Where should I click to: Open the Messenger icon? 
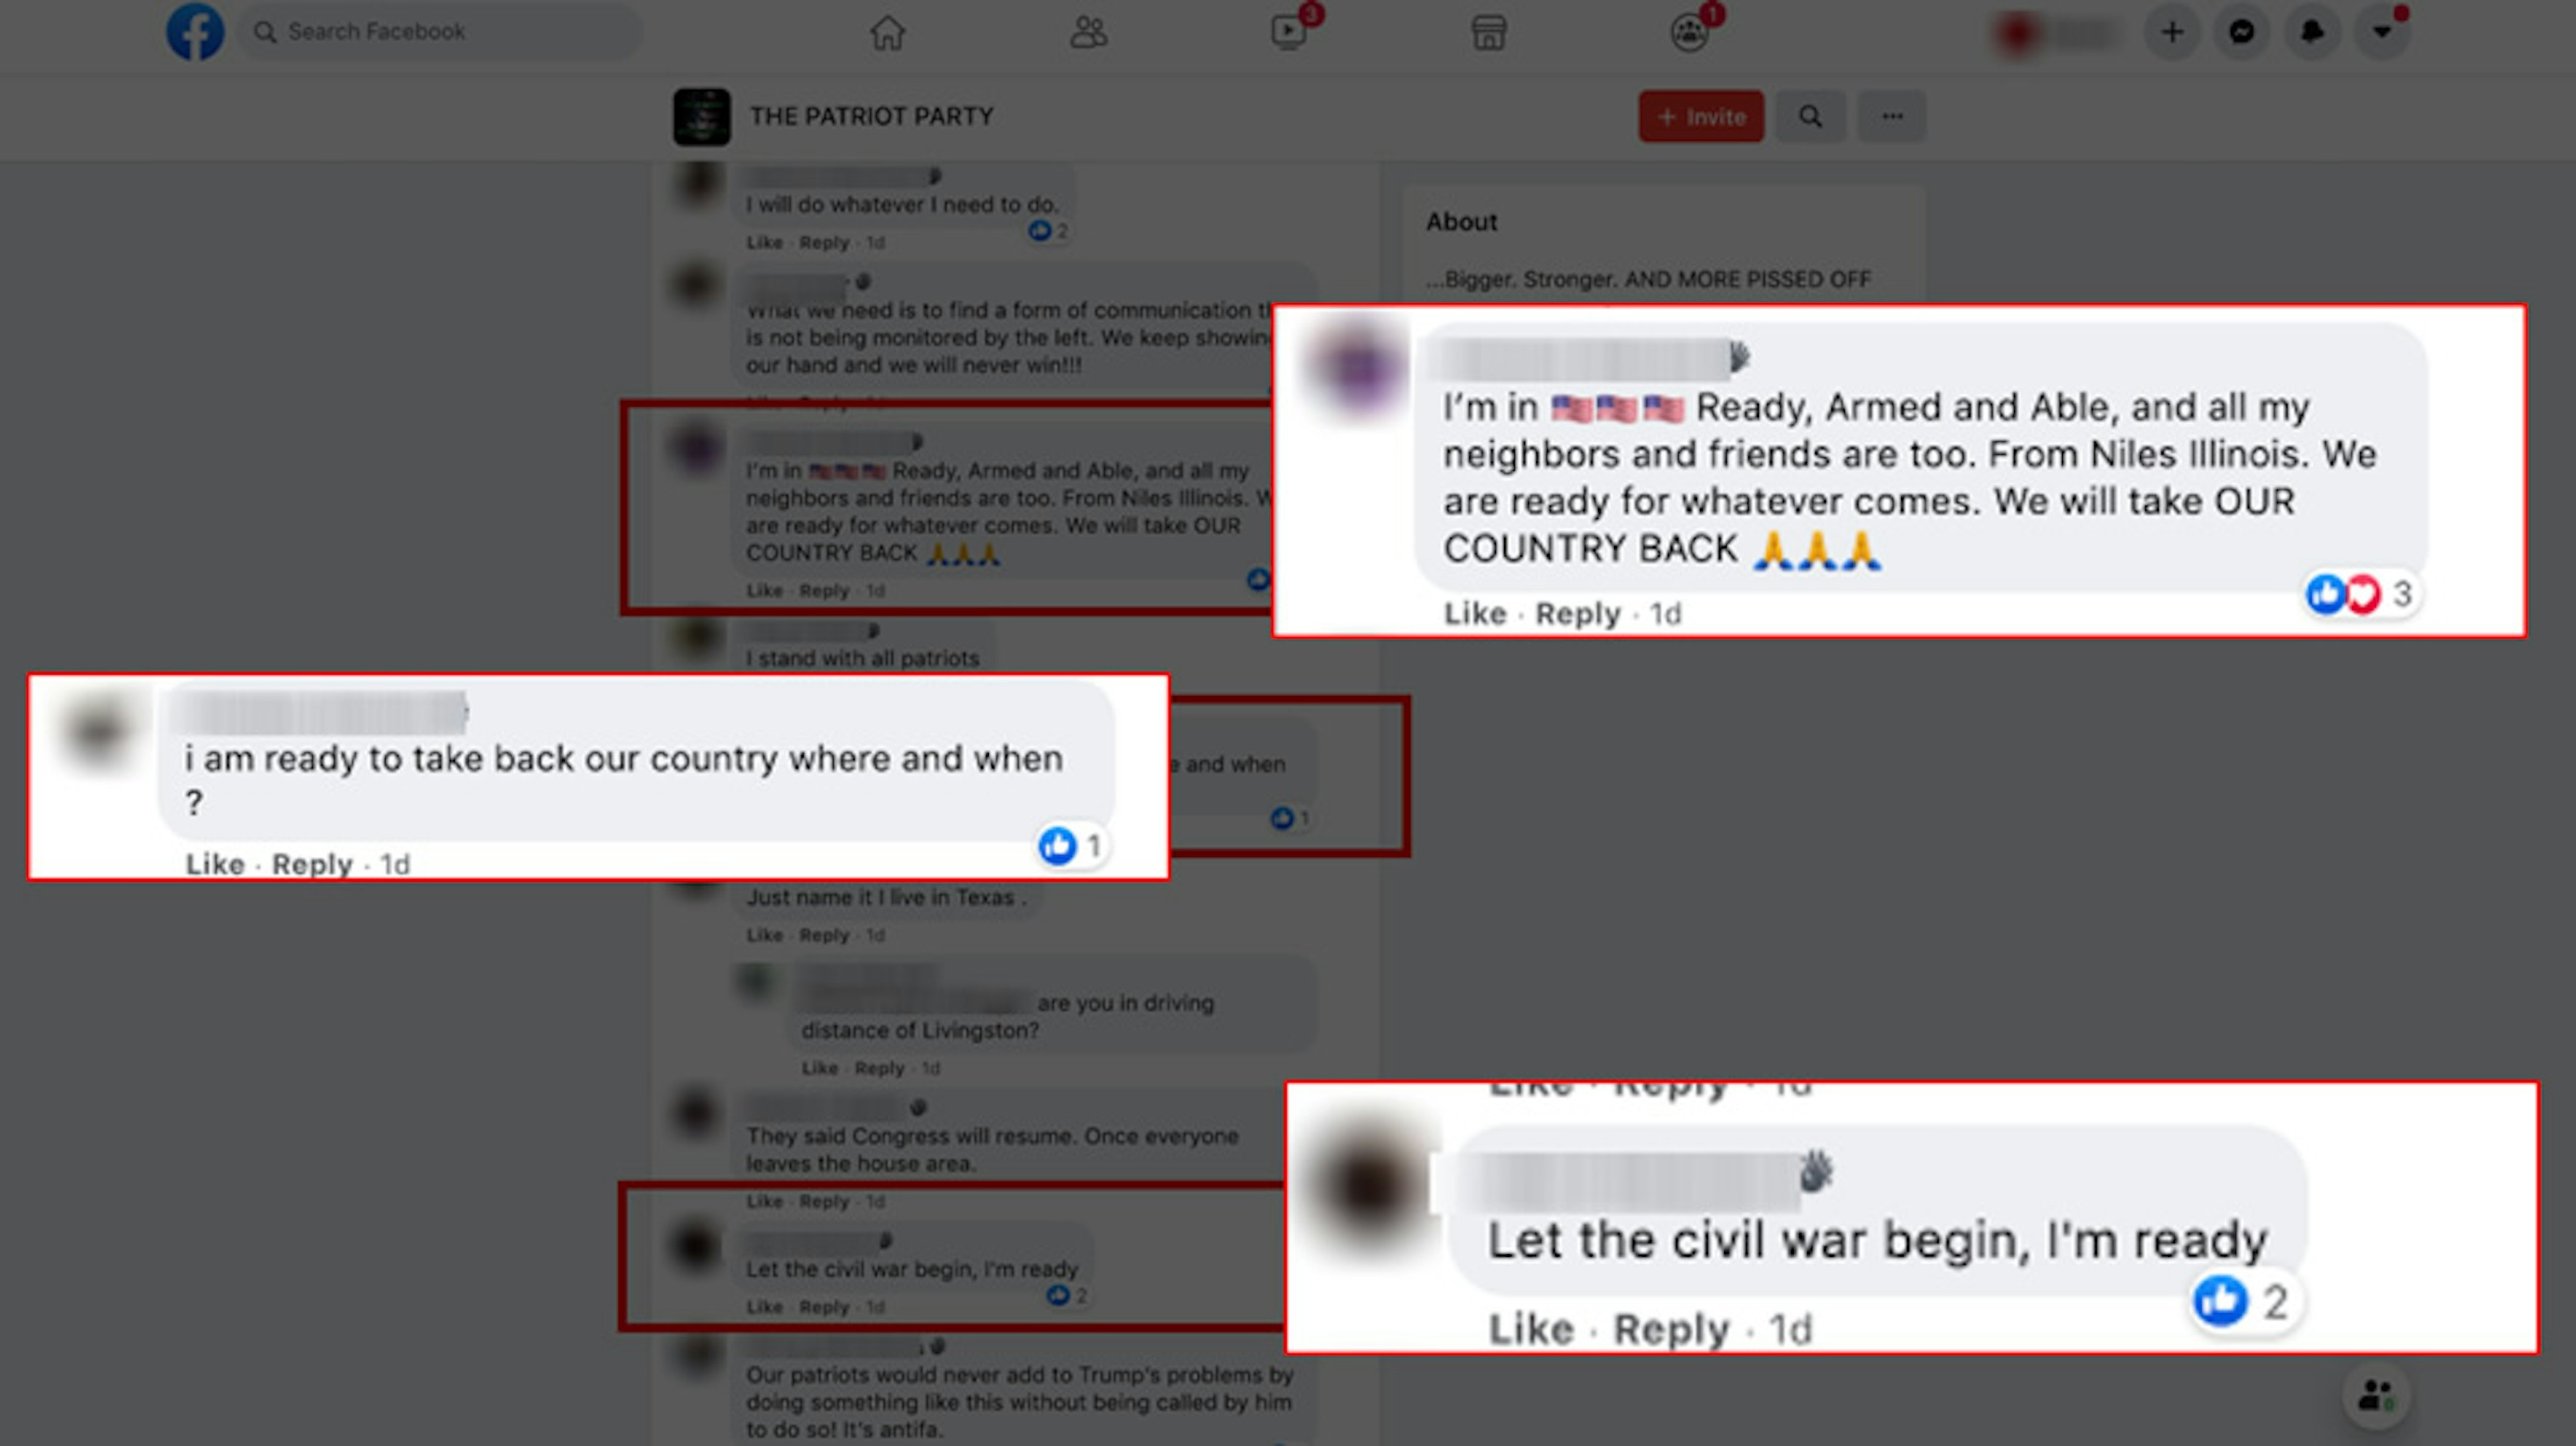pyautogui.click(x=2242, y=32)
